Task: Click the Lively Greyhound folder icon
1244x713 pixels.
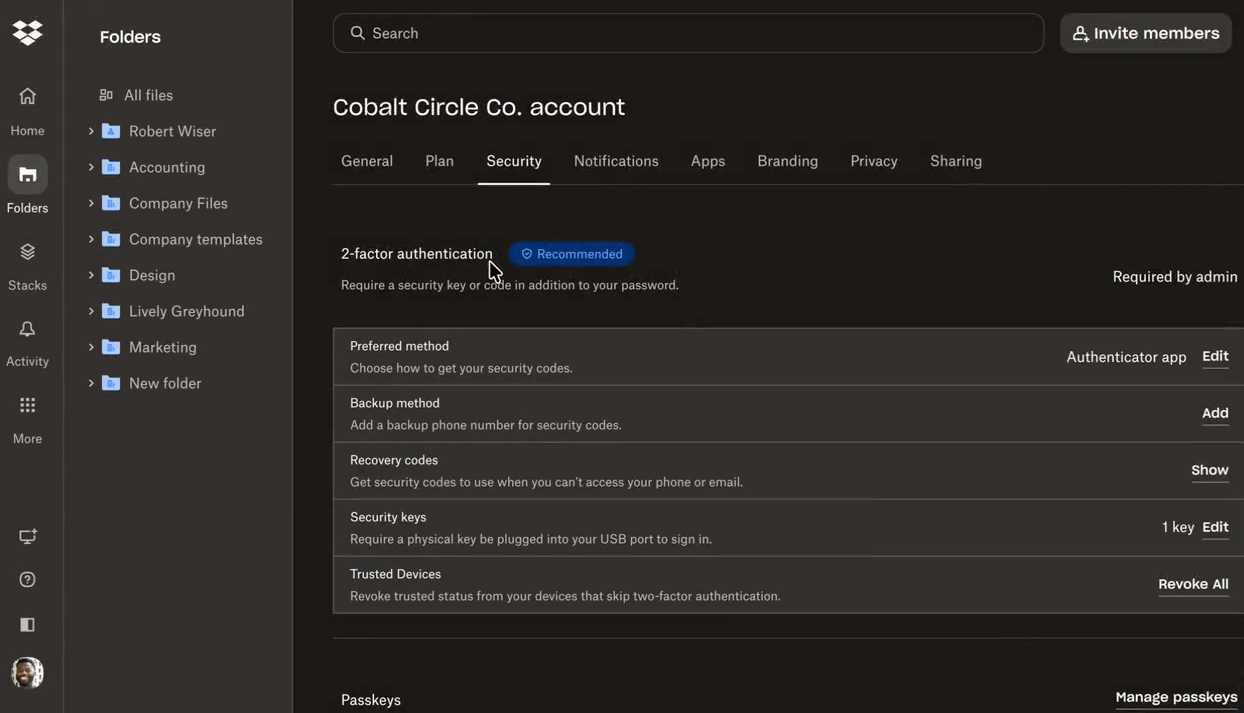Action: pos(111,311)
